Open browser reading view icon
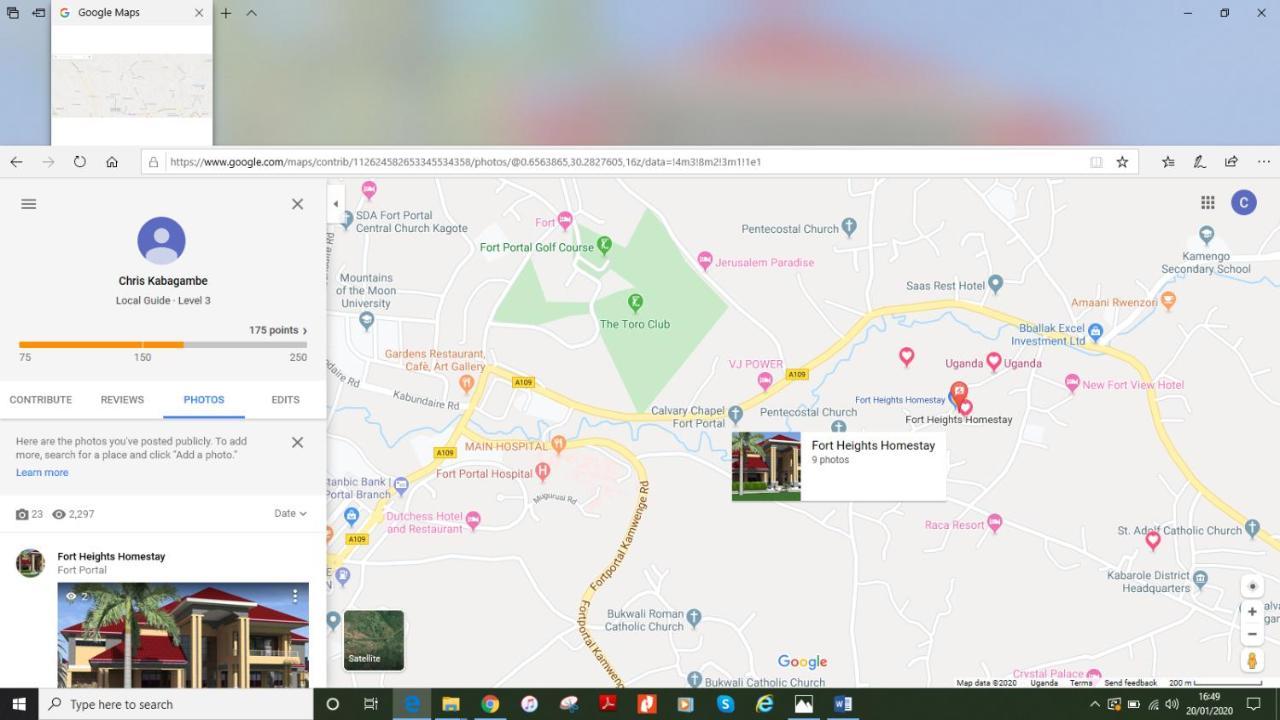The height and width of the screenshot is (720, 1280). (x=1096, y=162)
